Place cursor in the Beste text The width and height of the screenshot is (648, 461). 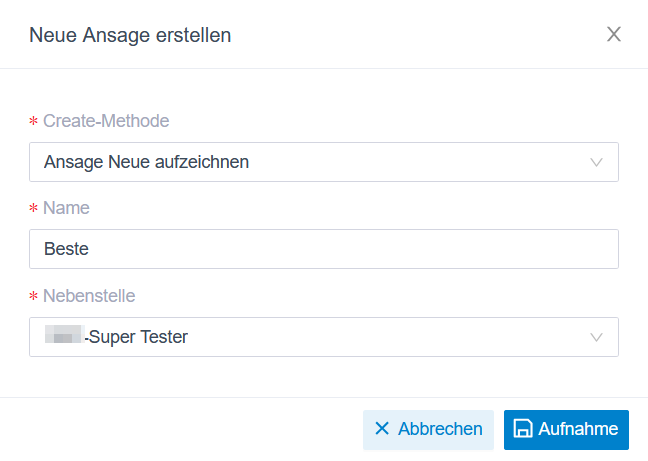66,249
